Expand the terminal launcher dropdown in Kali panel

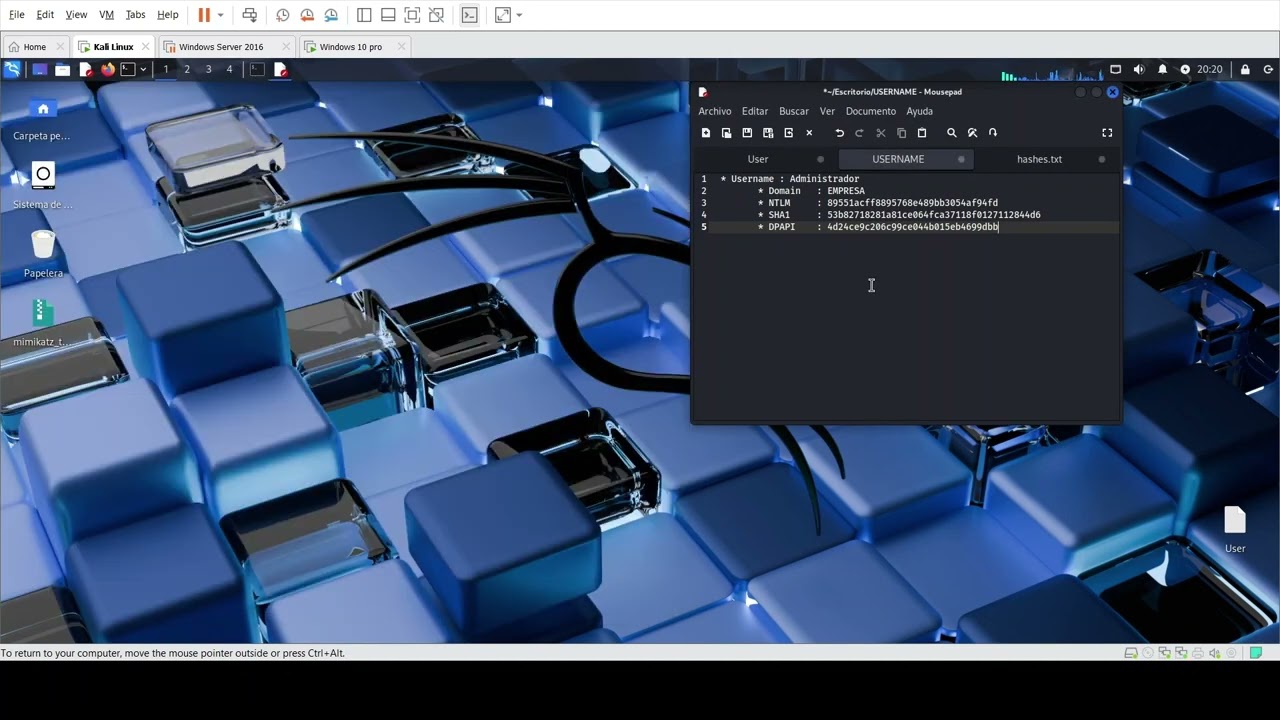coord(143,70)
